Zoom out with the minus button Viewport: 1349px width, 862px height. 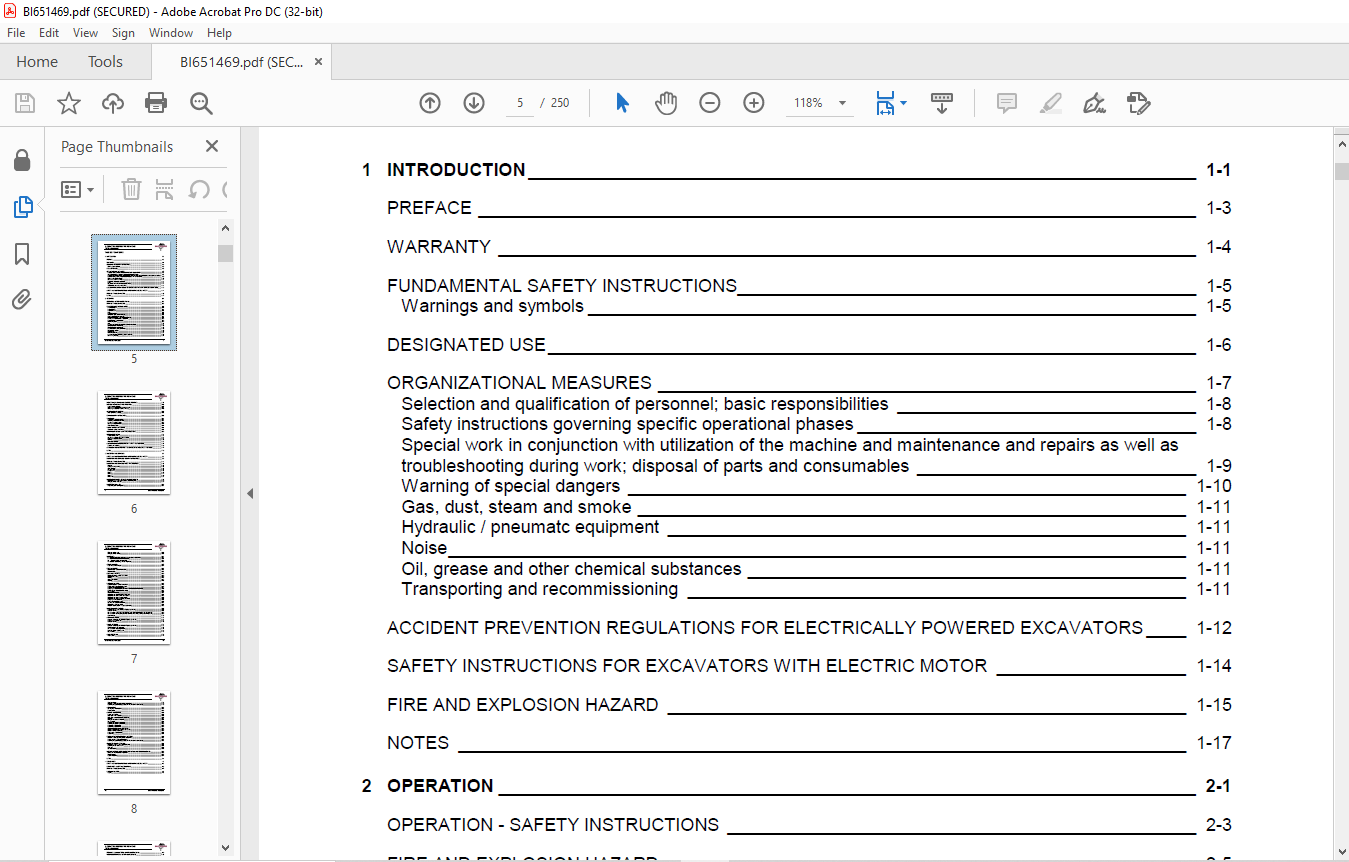pos(710,103)
